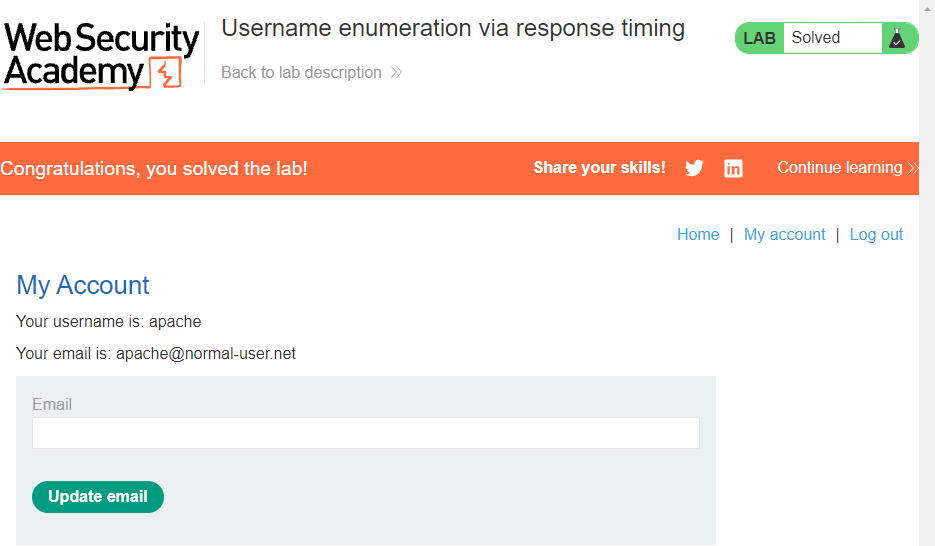Image resolution: width=935 pixels, height=546 pixels.
Task: Click the green LAB badge
Action: click(760, 38)
